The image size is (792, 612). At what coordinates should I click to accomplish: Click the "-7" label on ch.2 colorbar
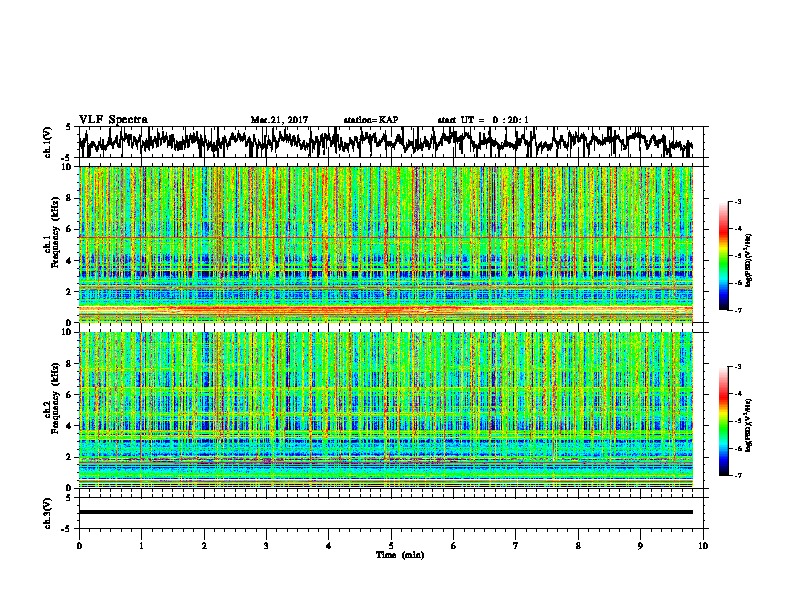(x=737, y=475)
